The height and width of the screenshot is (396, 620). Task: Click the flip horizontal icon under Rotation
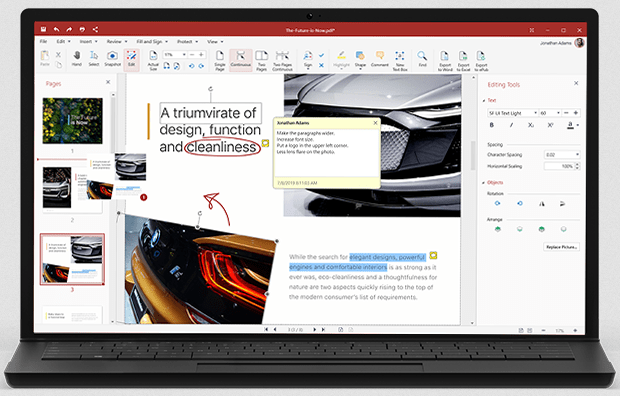[x=542, y=204]
